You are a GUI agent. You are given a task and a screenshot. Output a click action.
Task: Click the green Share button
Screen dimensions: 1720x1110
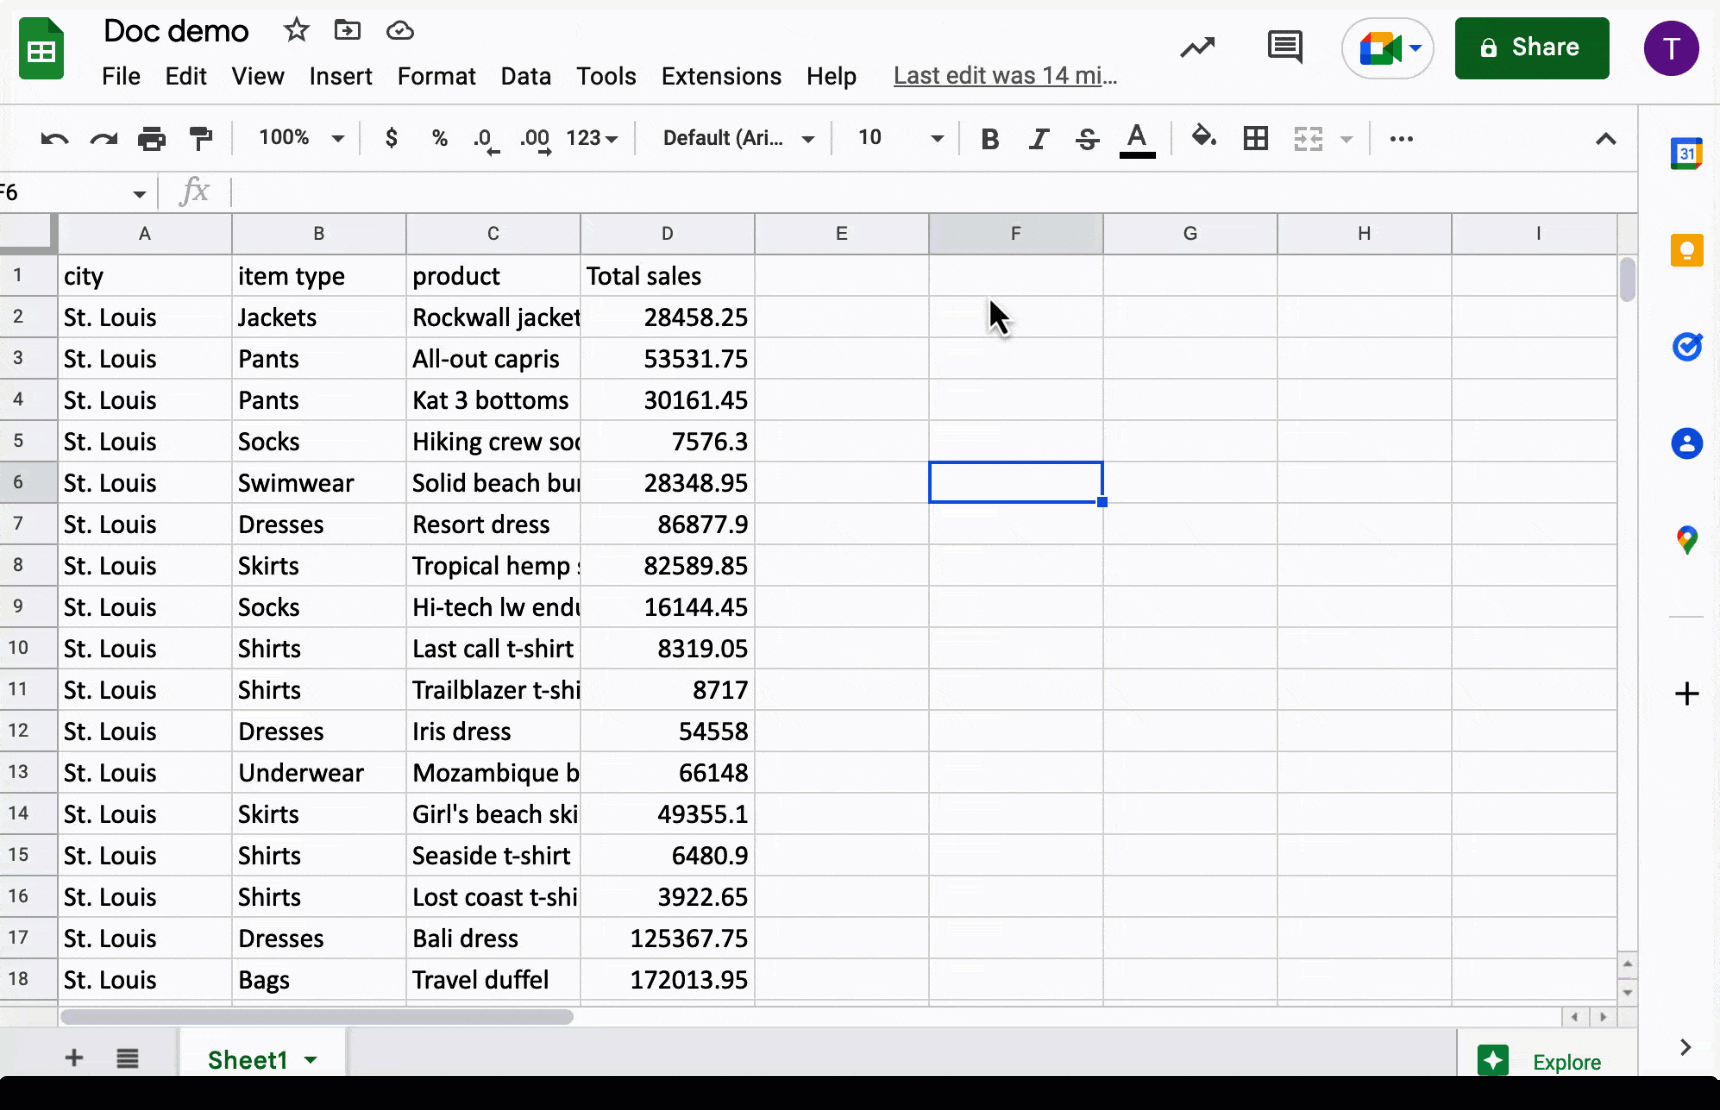[1531, 48]
